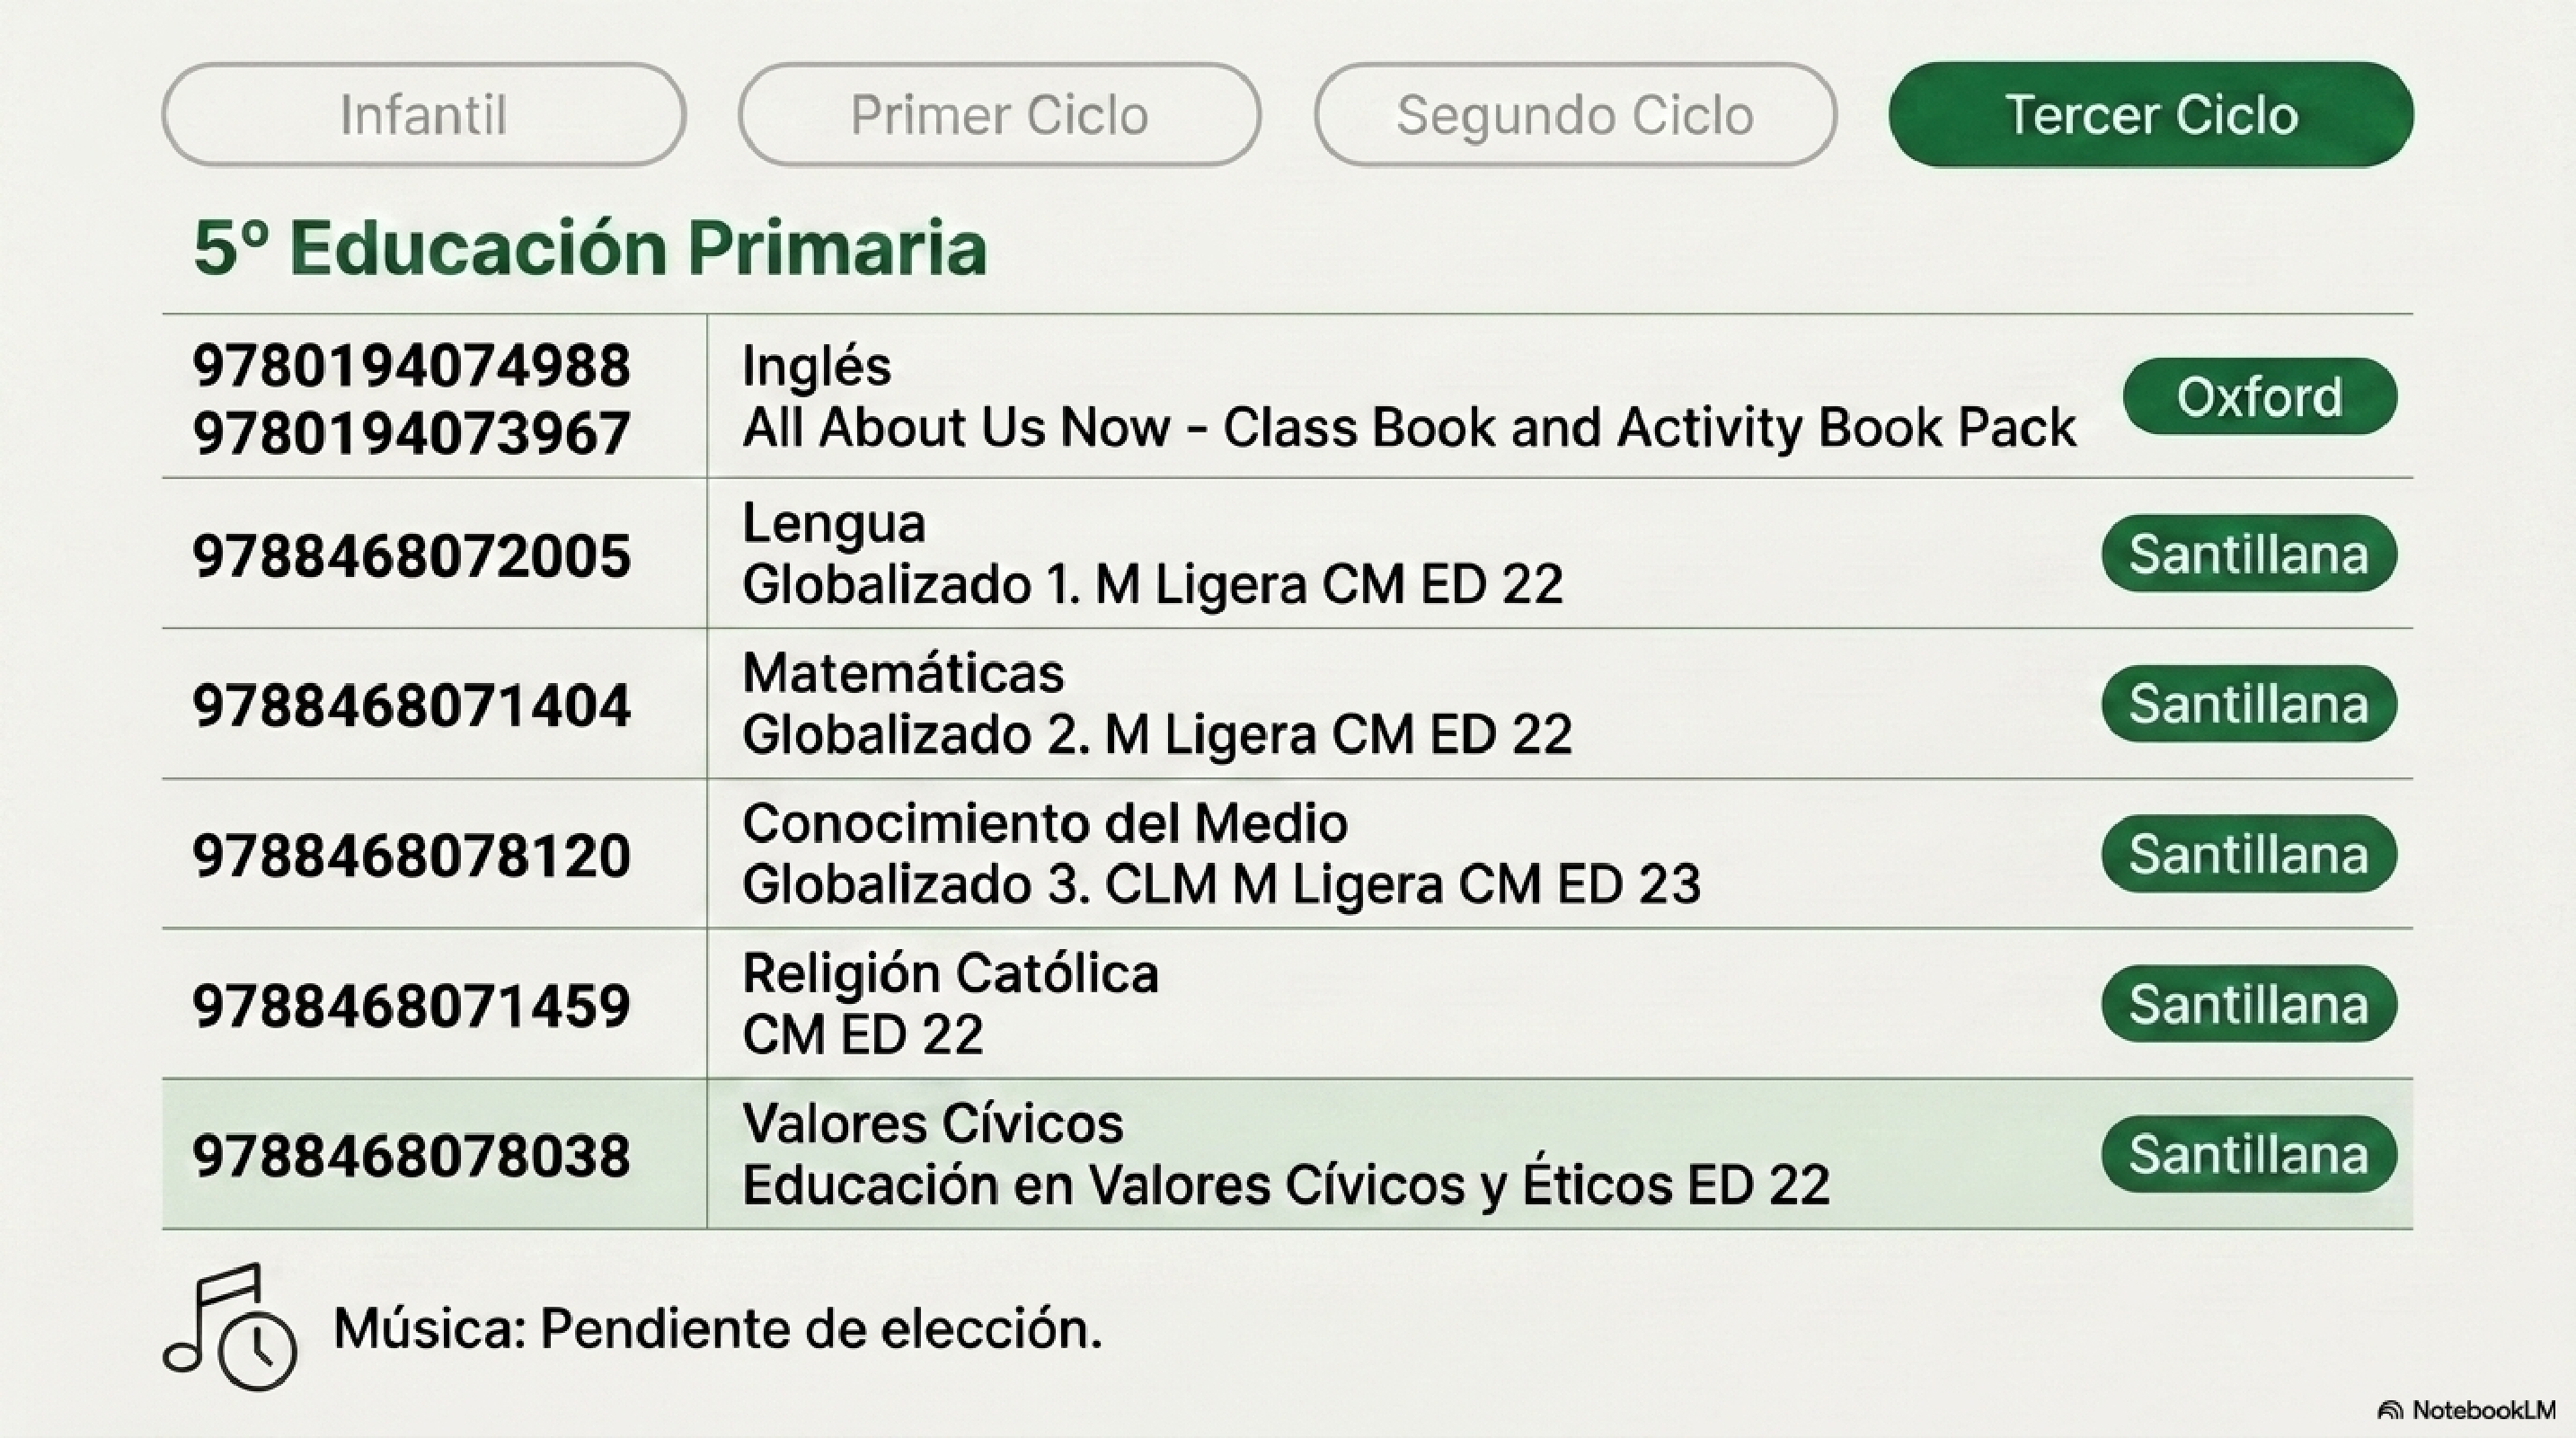Select the Segundo Ciclo tab

[x=1575, y=115]
